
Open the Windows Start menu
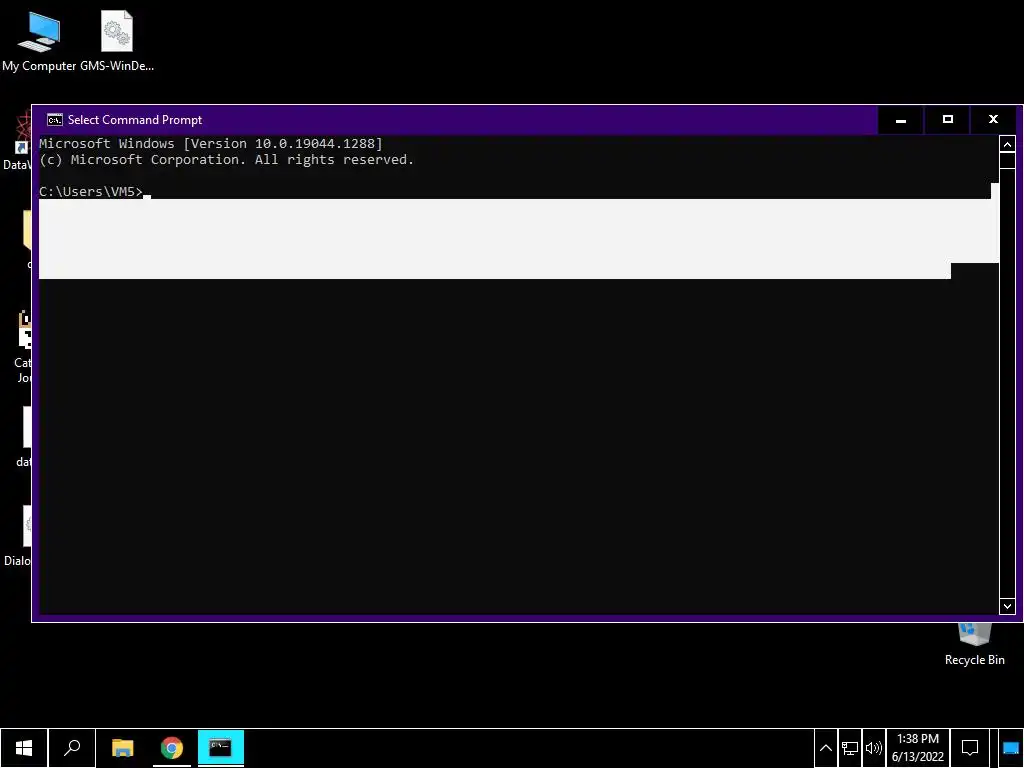(x=24, y=748)
